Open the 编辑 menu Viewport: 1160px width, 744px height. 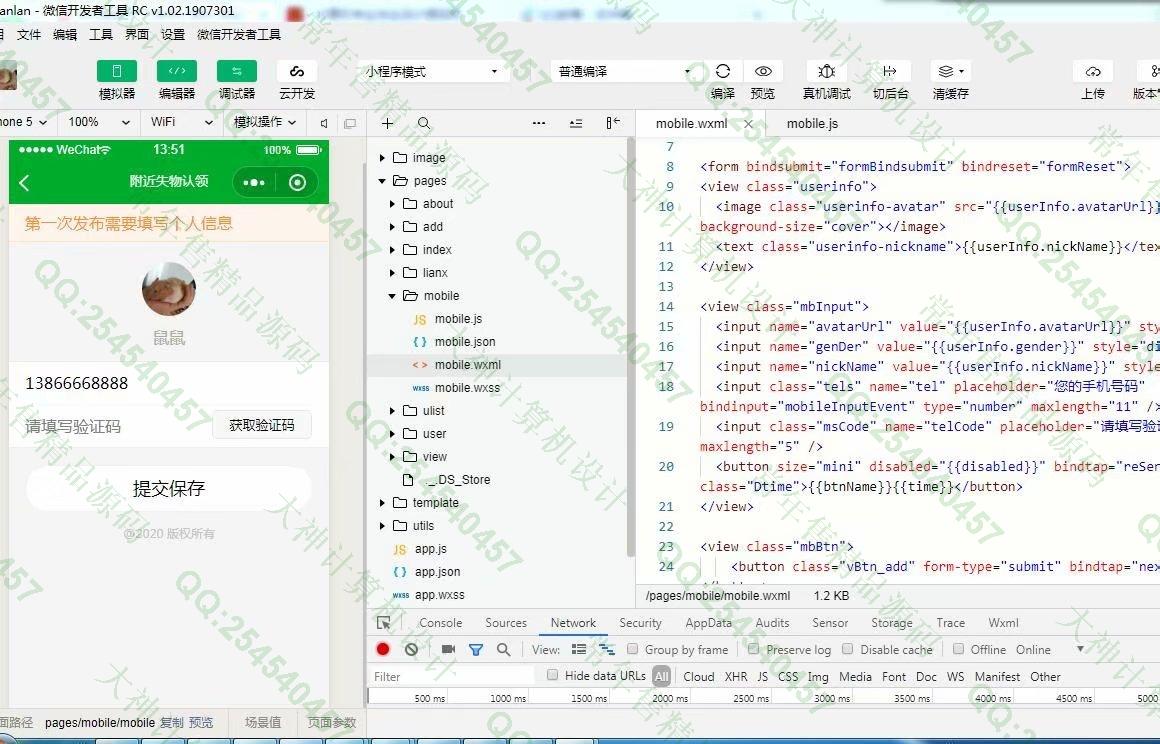point(65,34)
